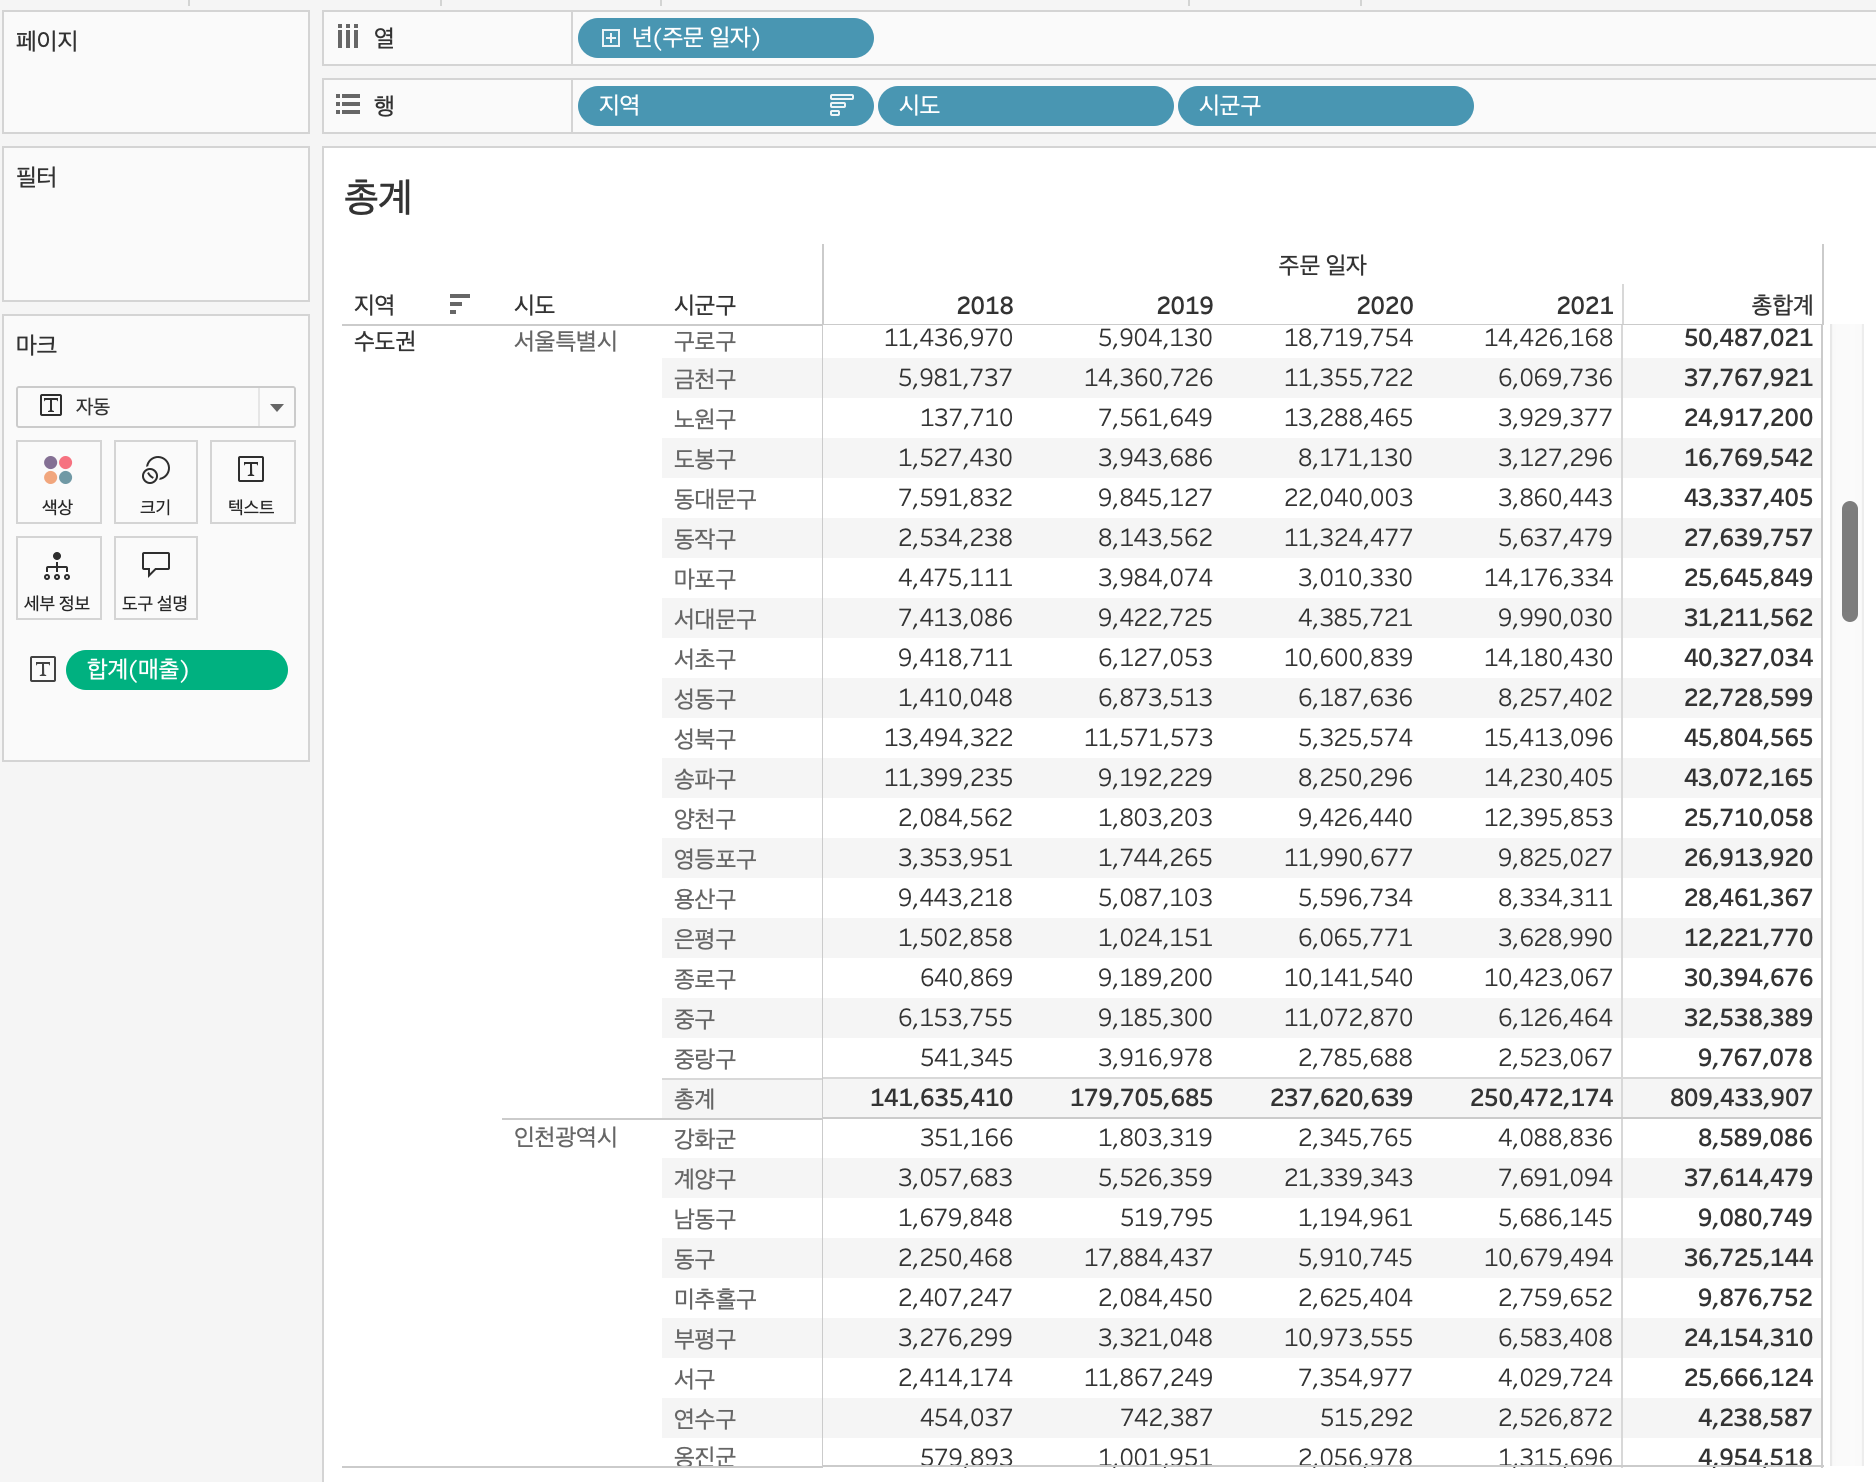Select the 서울특별시 row label

click(x=565, y=341)
